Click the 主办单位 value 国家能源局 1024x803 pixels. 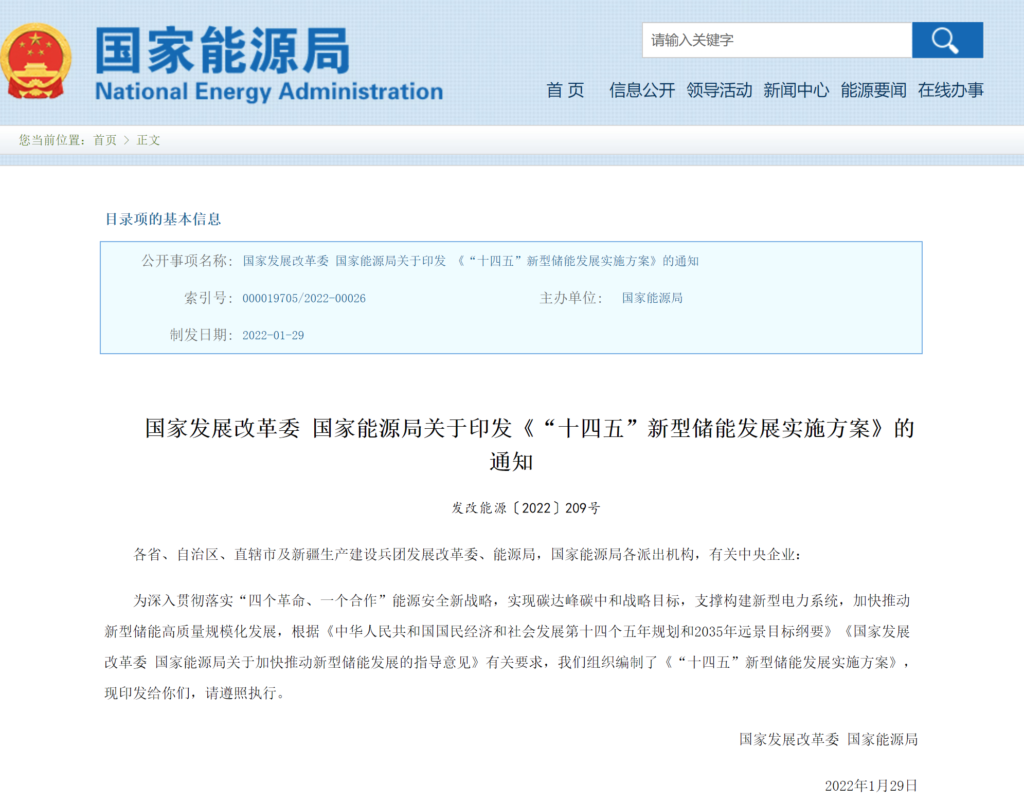click(652, 298)
